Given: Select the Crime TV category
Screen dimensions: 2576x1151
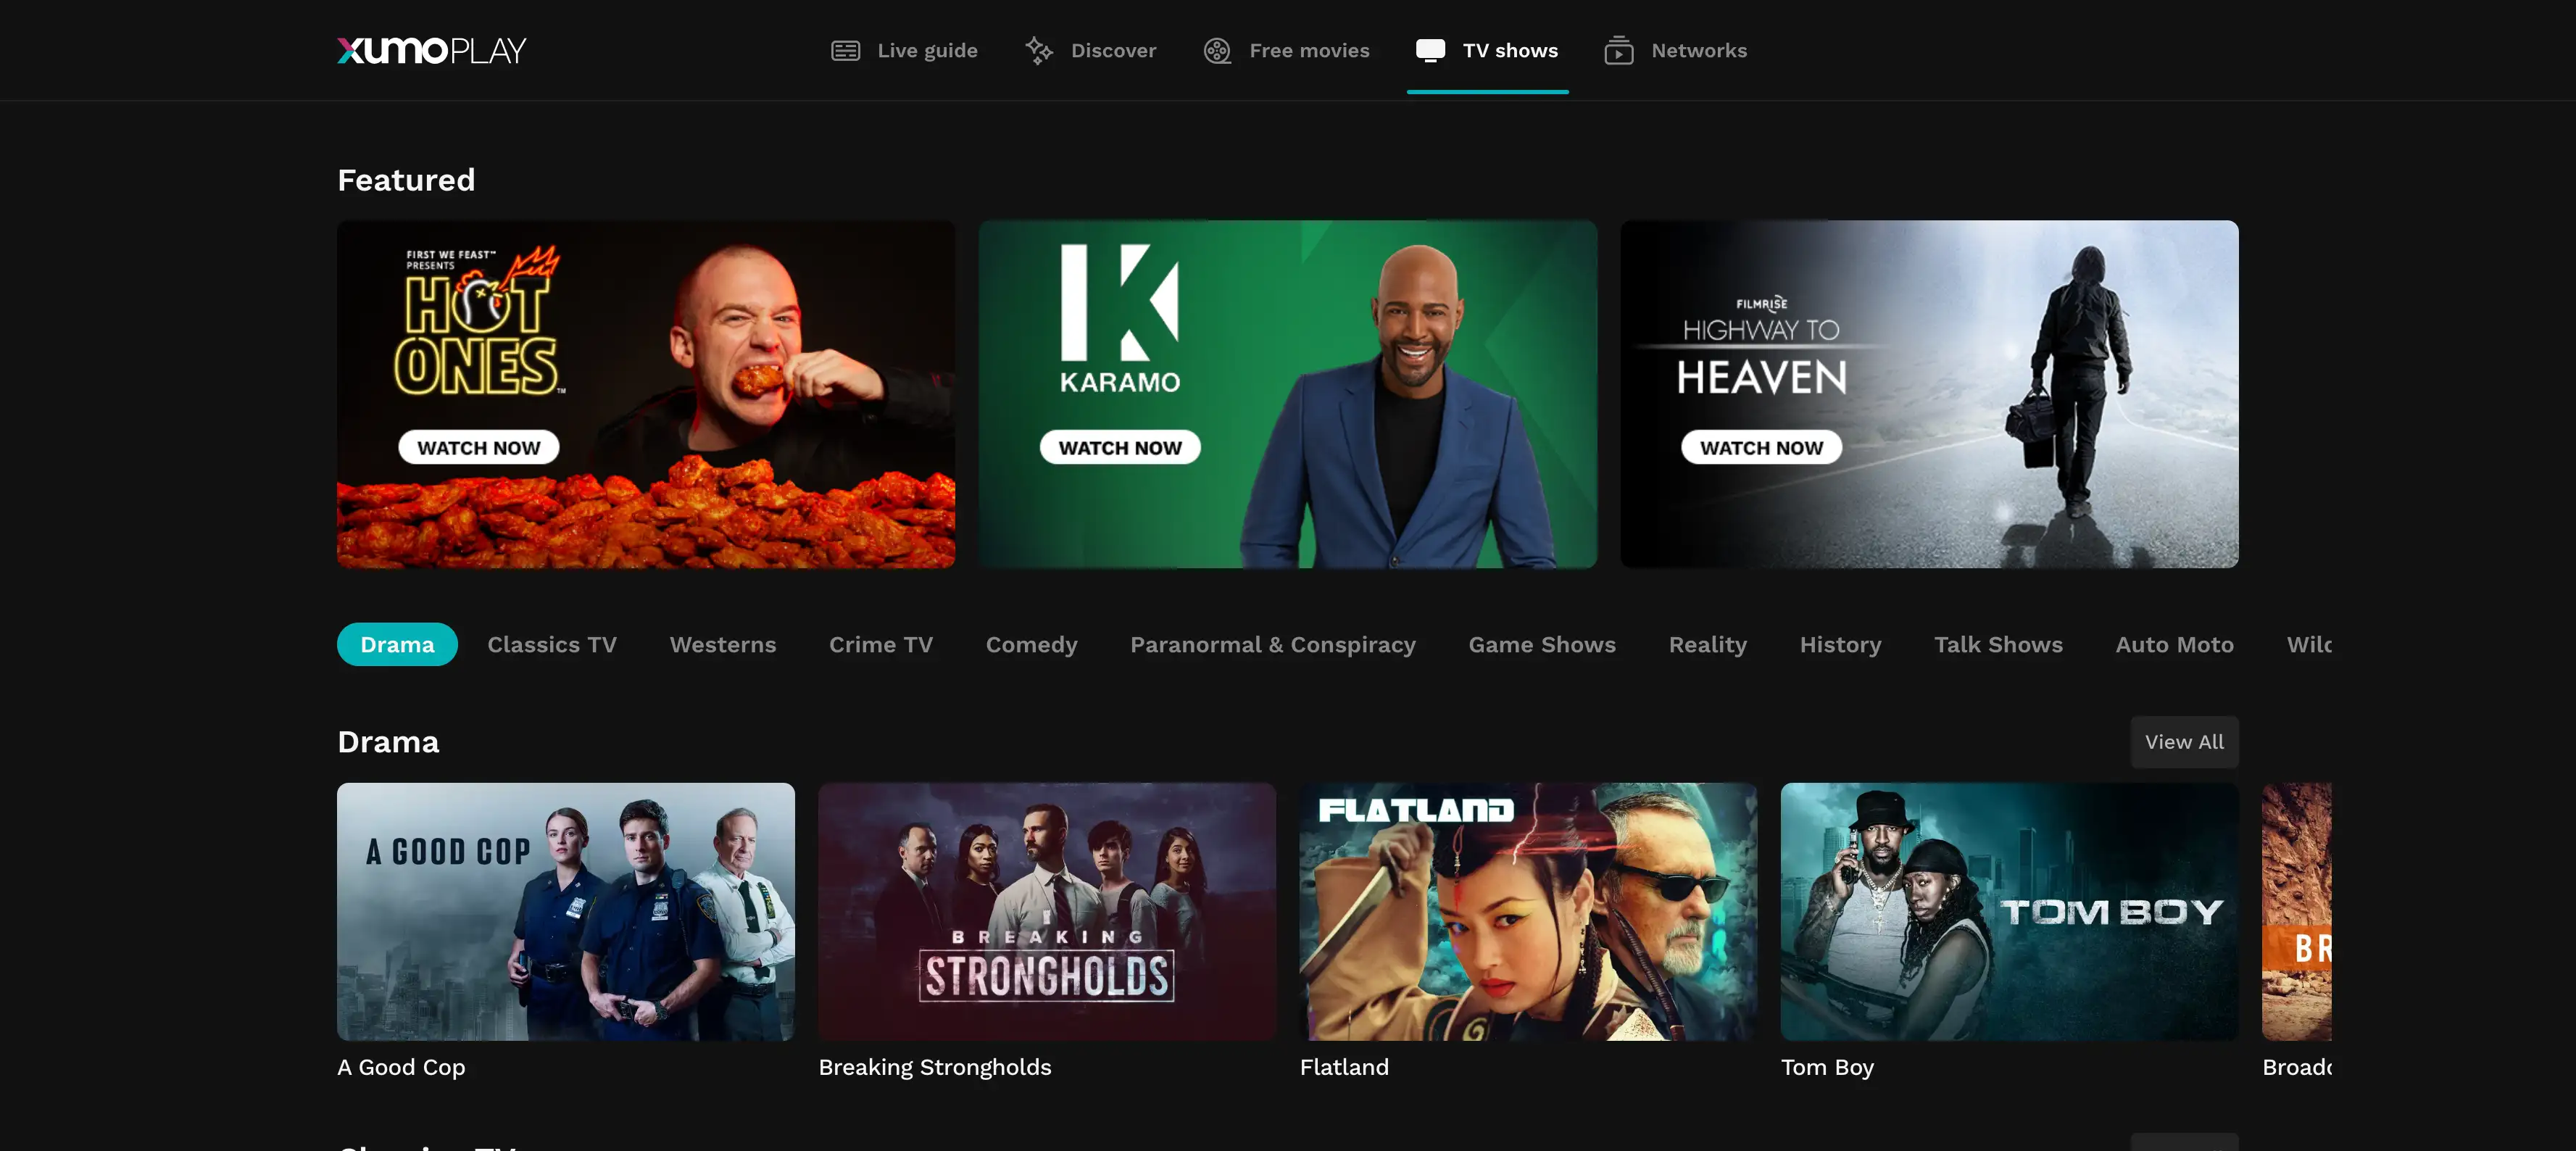Looking at the screenshot, I should coord(880,644).
